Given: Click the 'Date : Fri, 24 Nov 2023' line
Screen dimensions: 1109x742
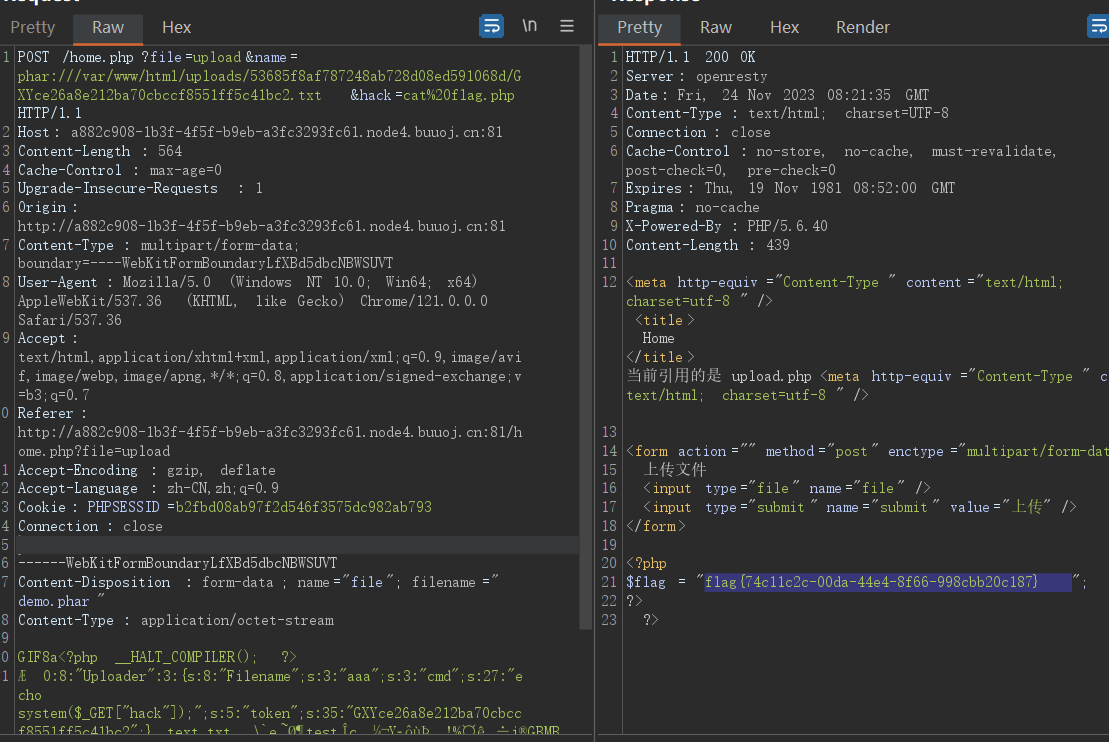Looking at the screenshot, I should (777, 95).
